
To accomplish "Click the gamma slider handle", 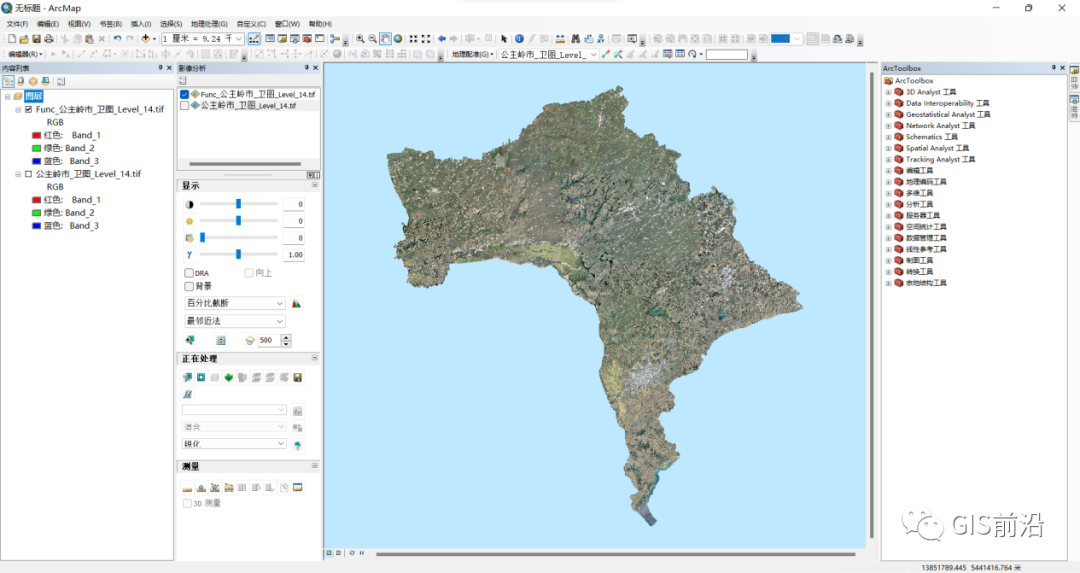I will [238, 254].
